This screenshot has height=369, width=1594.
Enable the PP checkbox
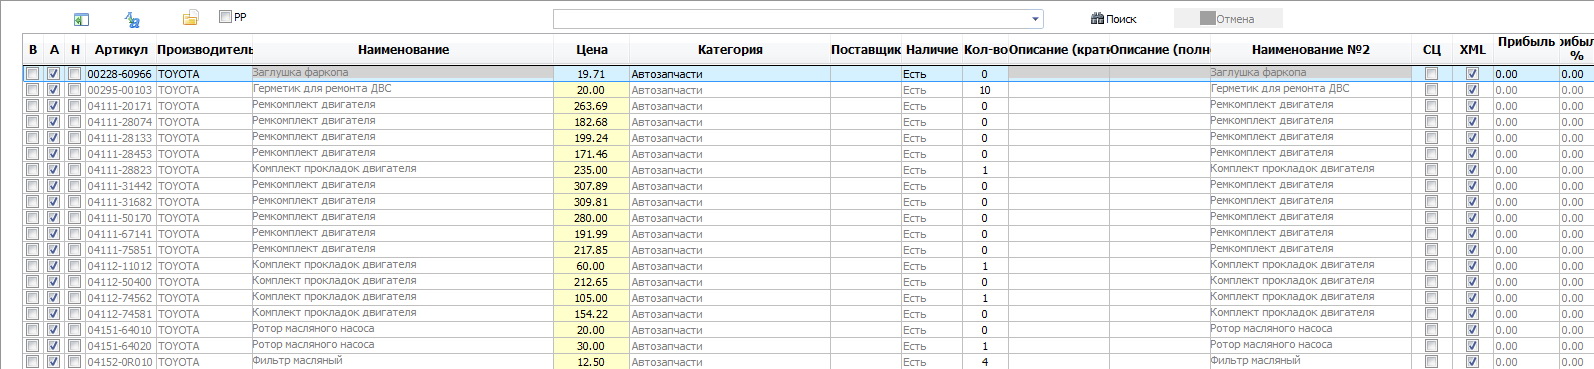point(225,17)
